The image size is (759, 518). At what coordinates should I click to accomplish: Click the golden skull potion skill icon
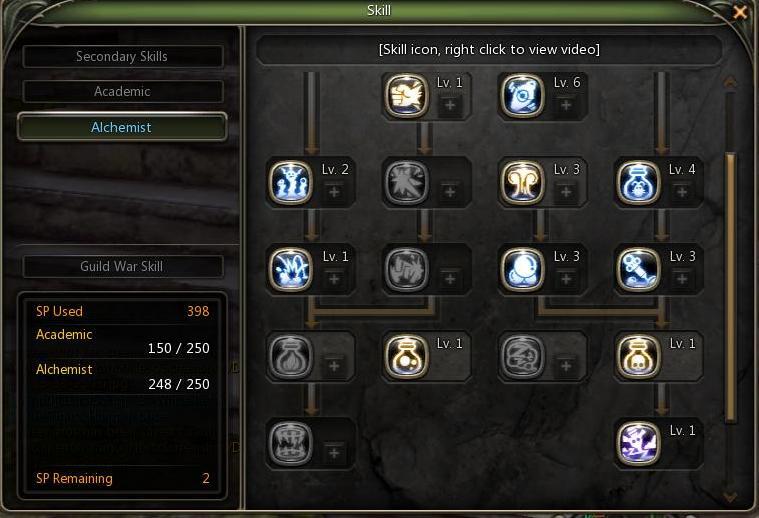click(638, 357)
